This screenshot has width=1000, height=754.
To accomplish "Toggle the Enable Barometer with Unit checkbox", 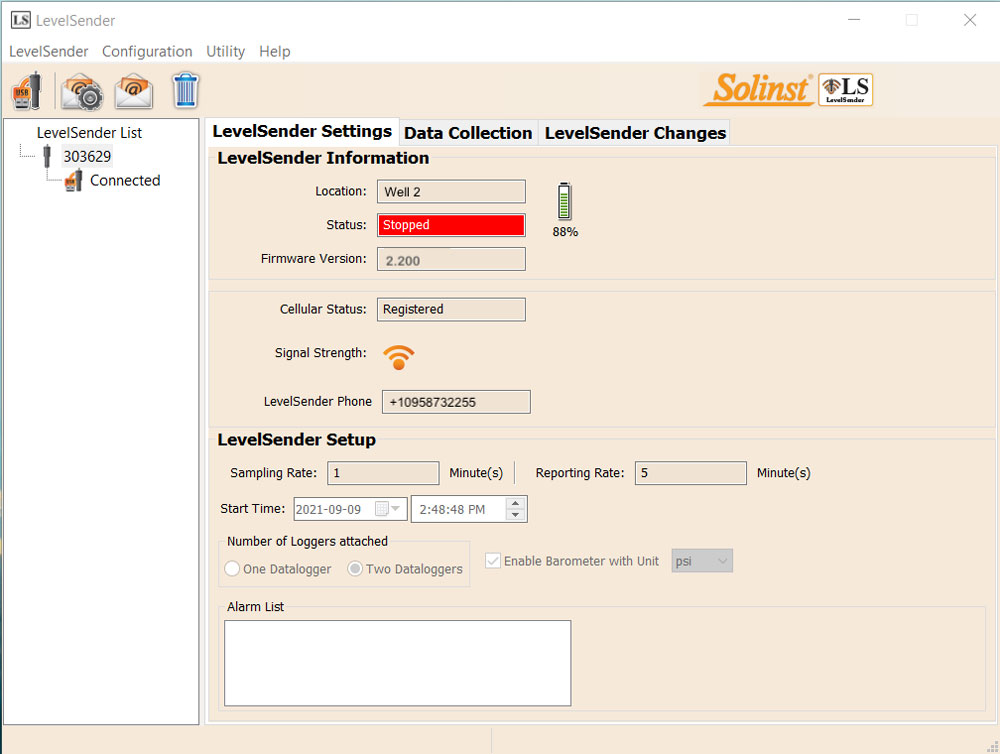I will [x=492, y=560].
